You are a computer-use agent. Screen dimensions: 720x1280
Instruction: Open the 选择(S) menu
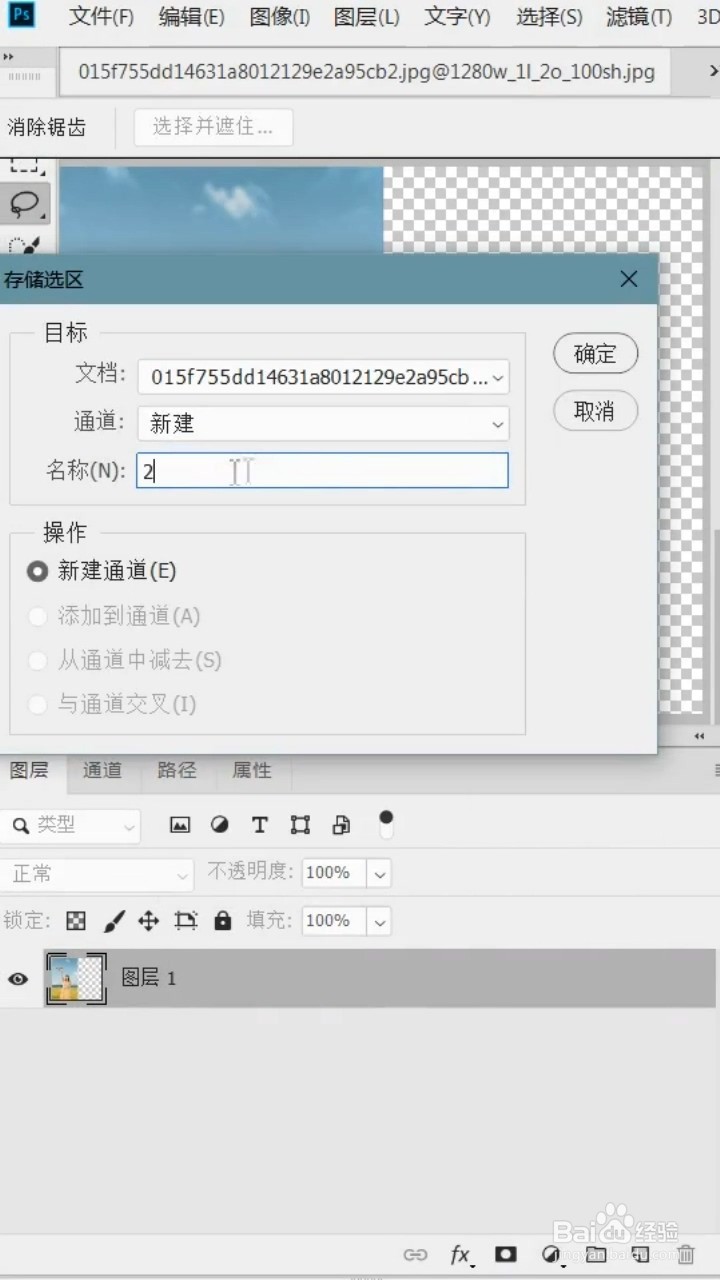tap(550, 17)
